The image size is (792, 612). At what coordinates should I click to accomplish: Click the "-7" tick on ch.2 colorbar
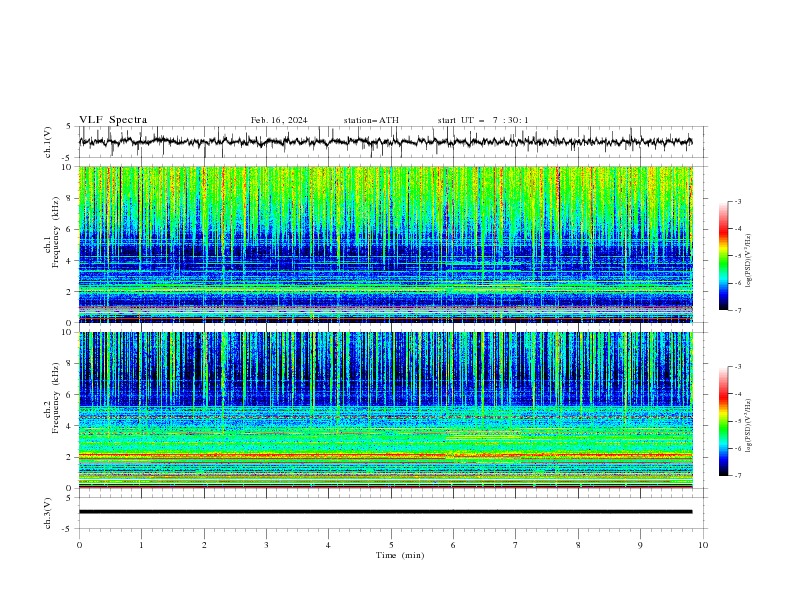click(x=738, y=475)
